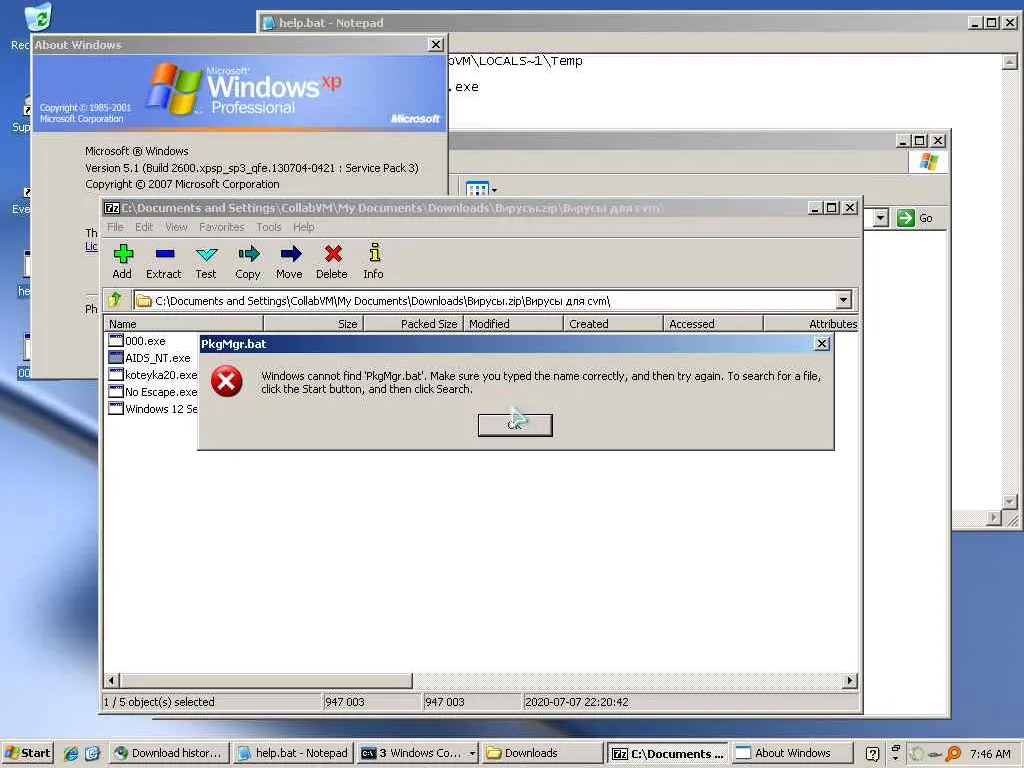Click the second Quick Launch icon
The height and width of the screenshot is (768, 1024).
[91, 754]
